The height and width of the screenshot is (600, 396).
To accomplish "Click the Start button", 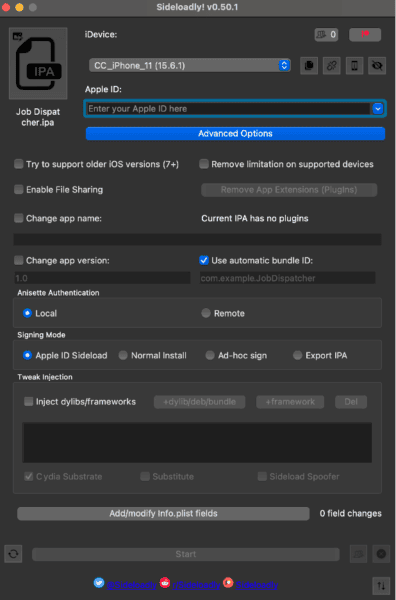I will tap(186, 554).
